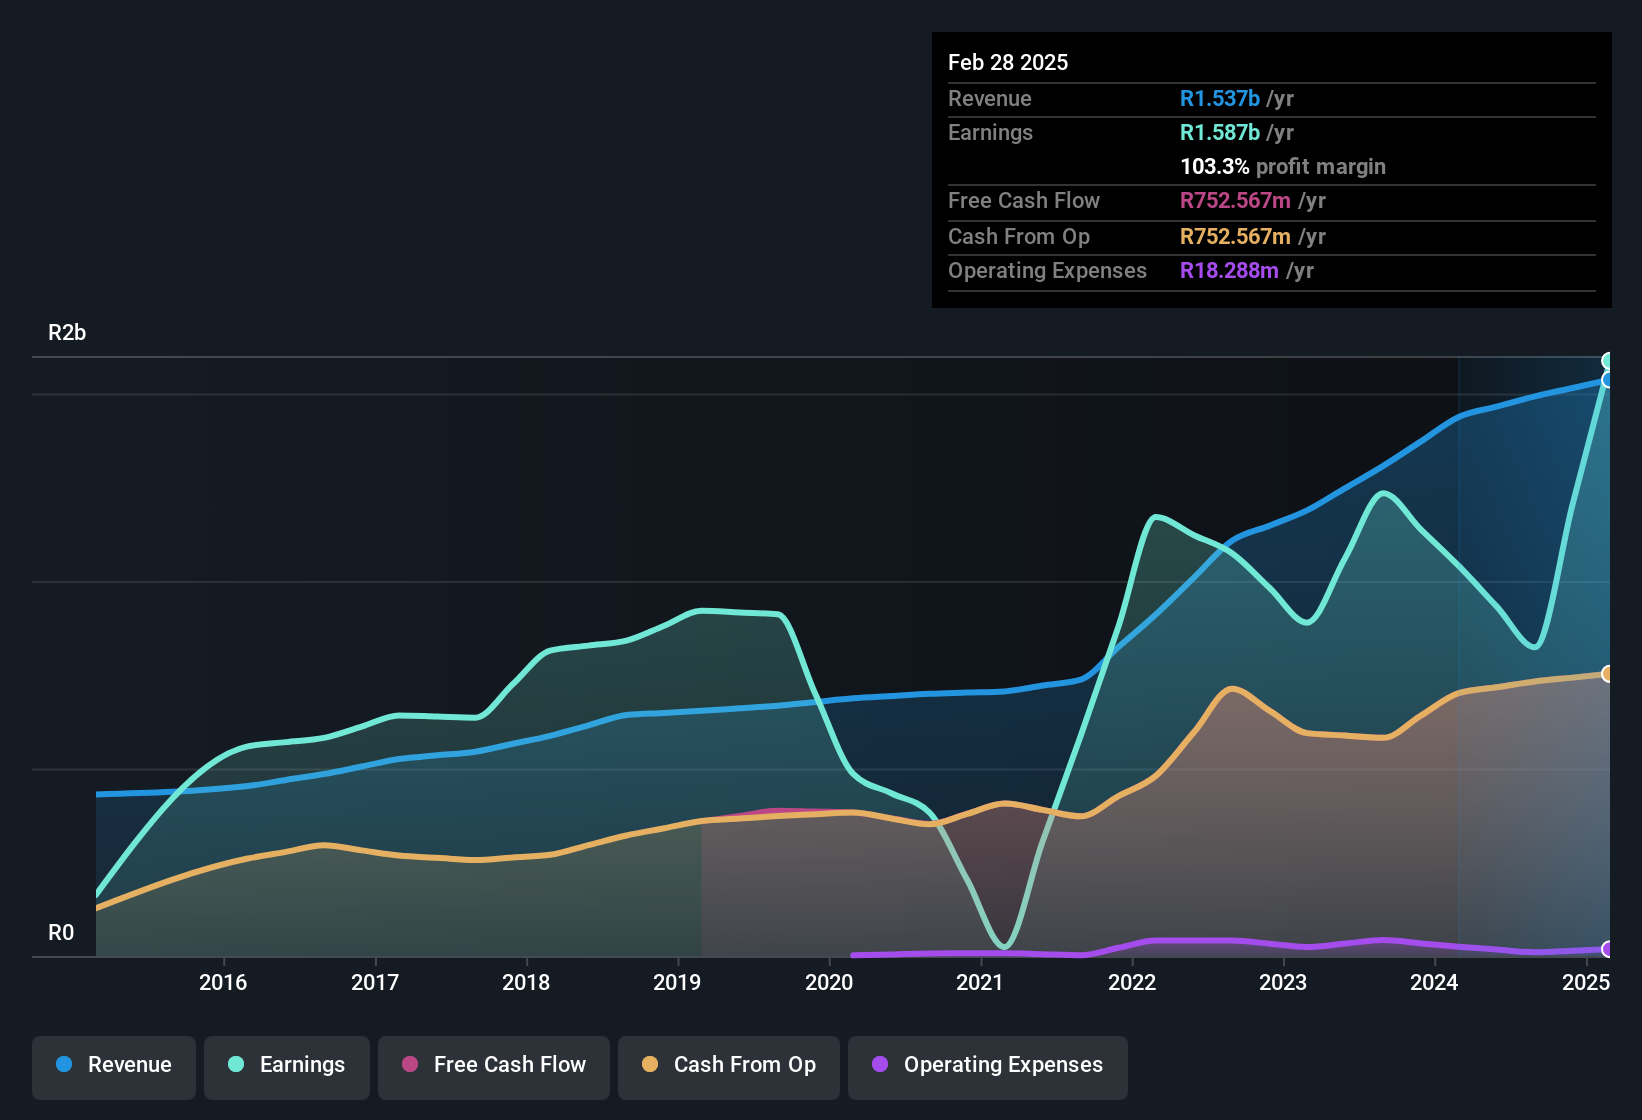The image size is (1642, 1120).
Task: Click the 2022 x-axis label
Action: (x=1132, y=982)
